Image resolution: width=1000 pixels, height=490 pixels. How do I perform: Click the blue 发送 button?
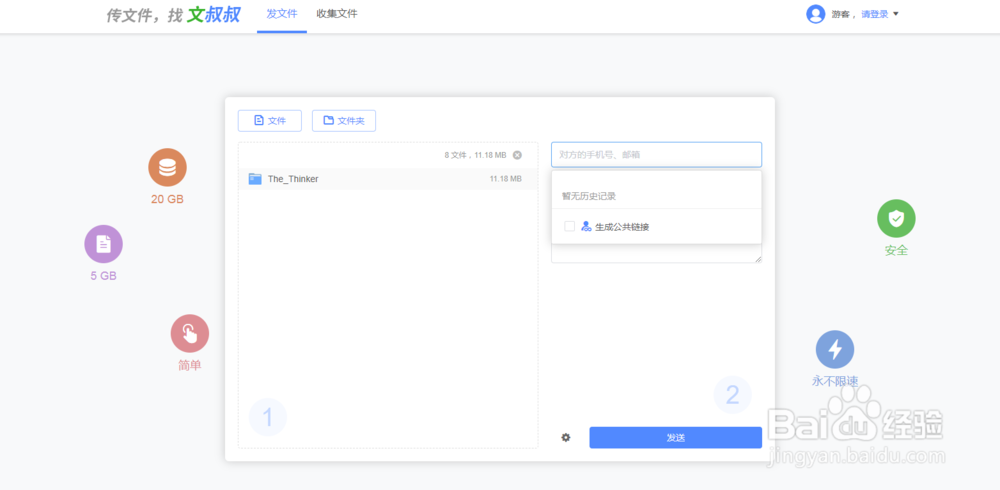pyautogui.click(x=675, y=438)
